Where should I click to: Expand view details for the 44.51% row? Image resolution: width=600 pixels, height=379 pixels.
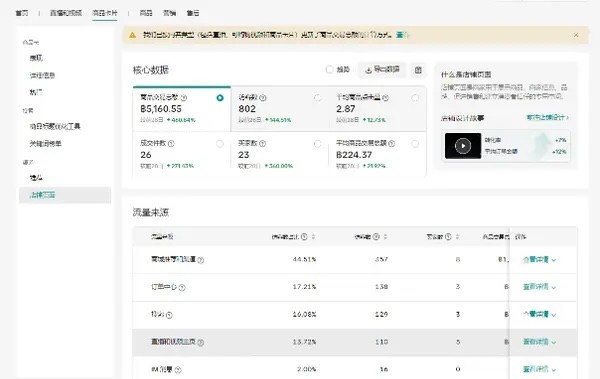pyautogui.click(x=539, y=260)
